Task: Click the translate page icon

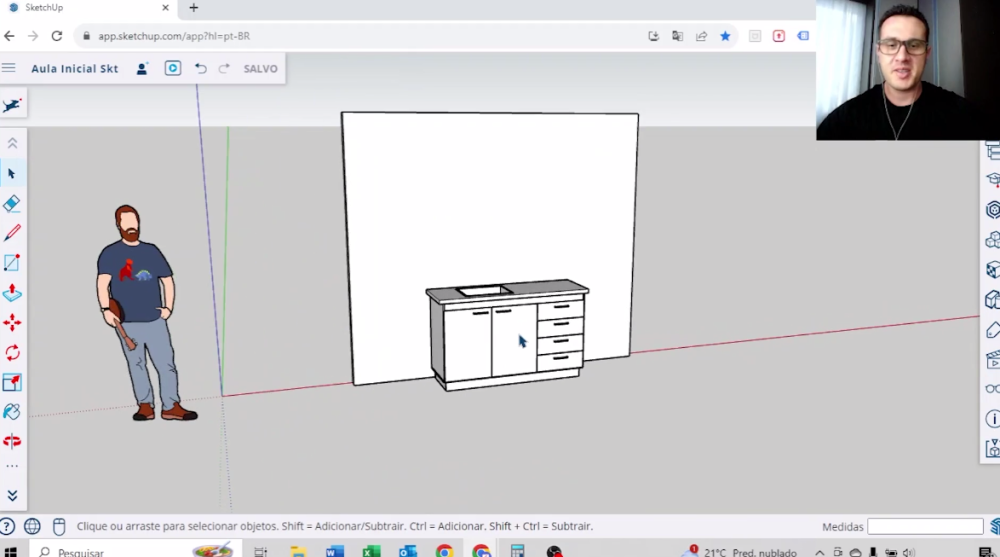Action: pos(677,36)
